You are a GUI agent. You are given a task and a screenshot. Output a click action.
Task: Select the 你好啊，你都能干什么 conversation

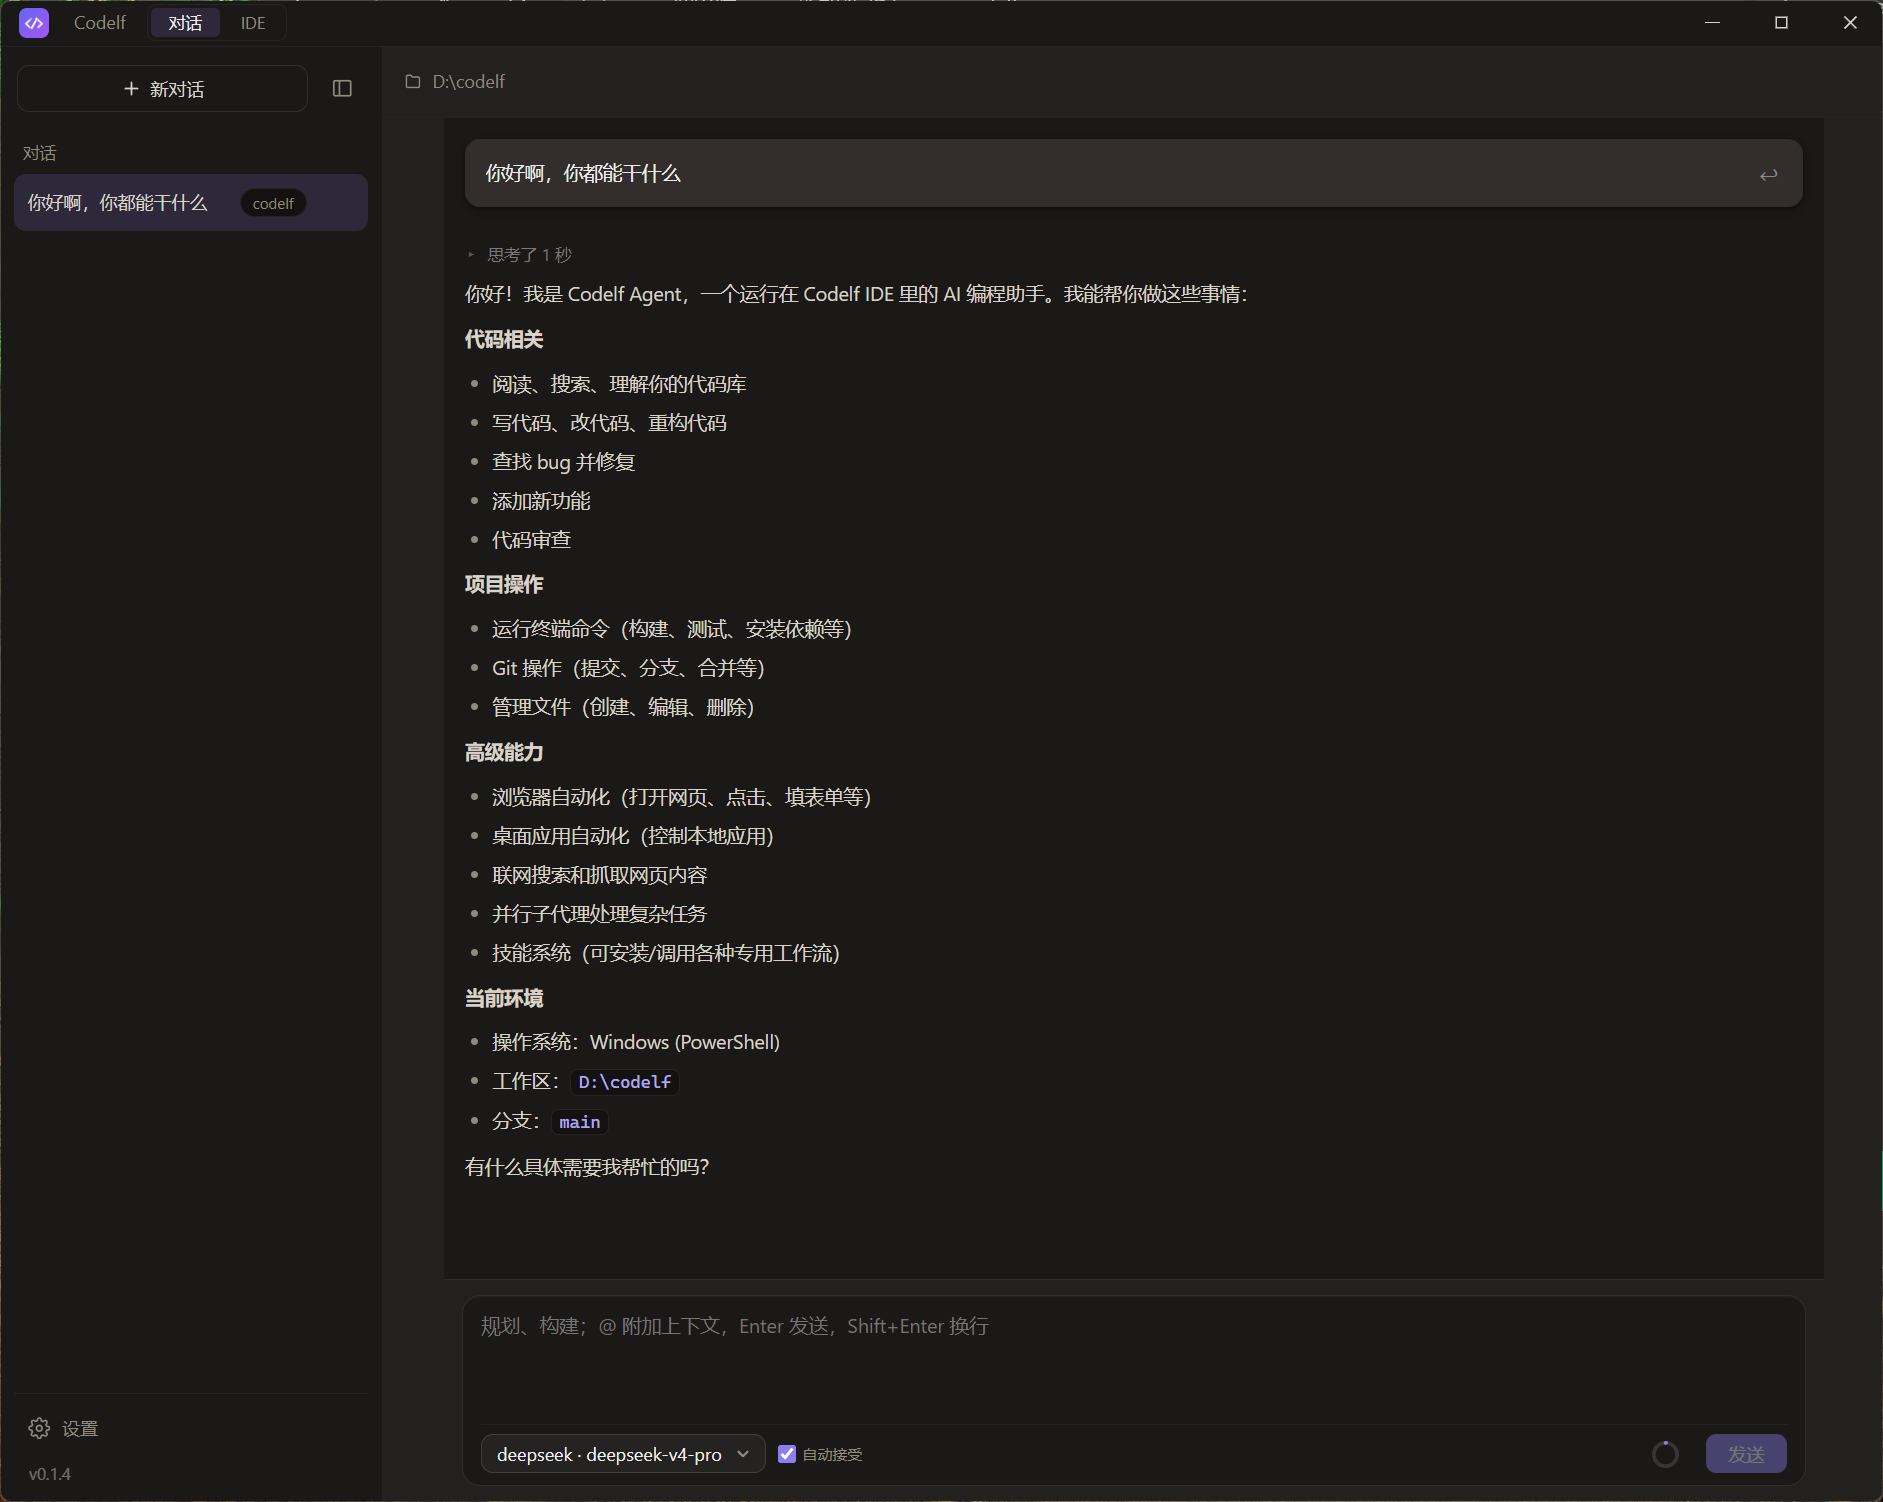pos(191,203)
